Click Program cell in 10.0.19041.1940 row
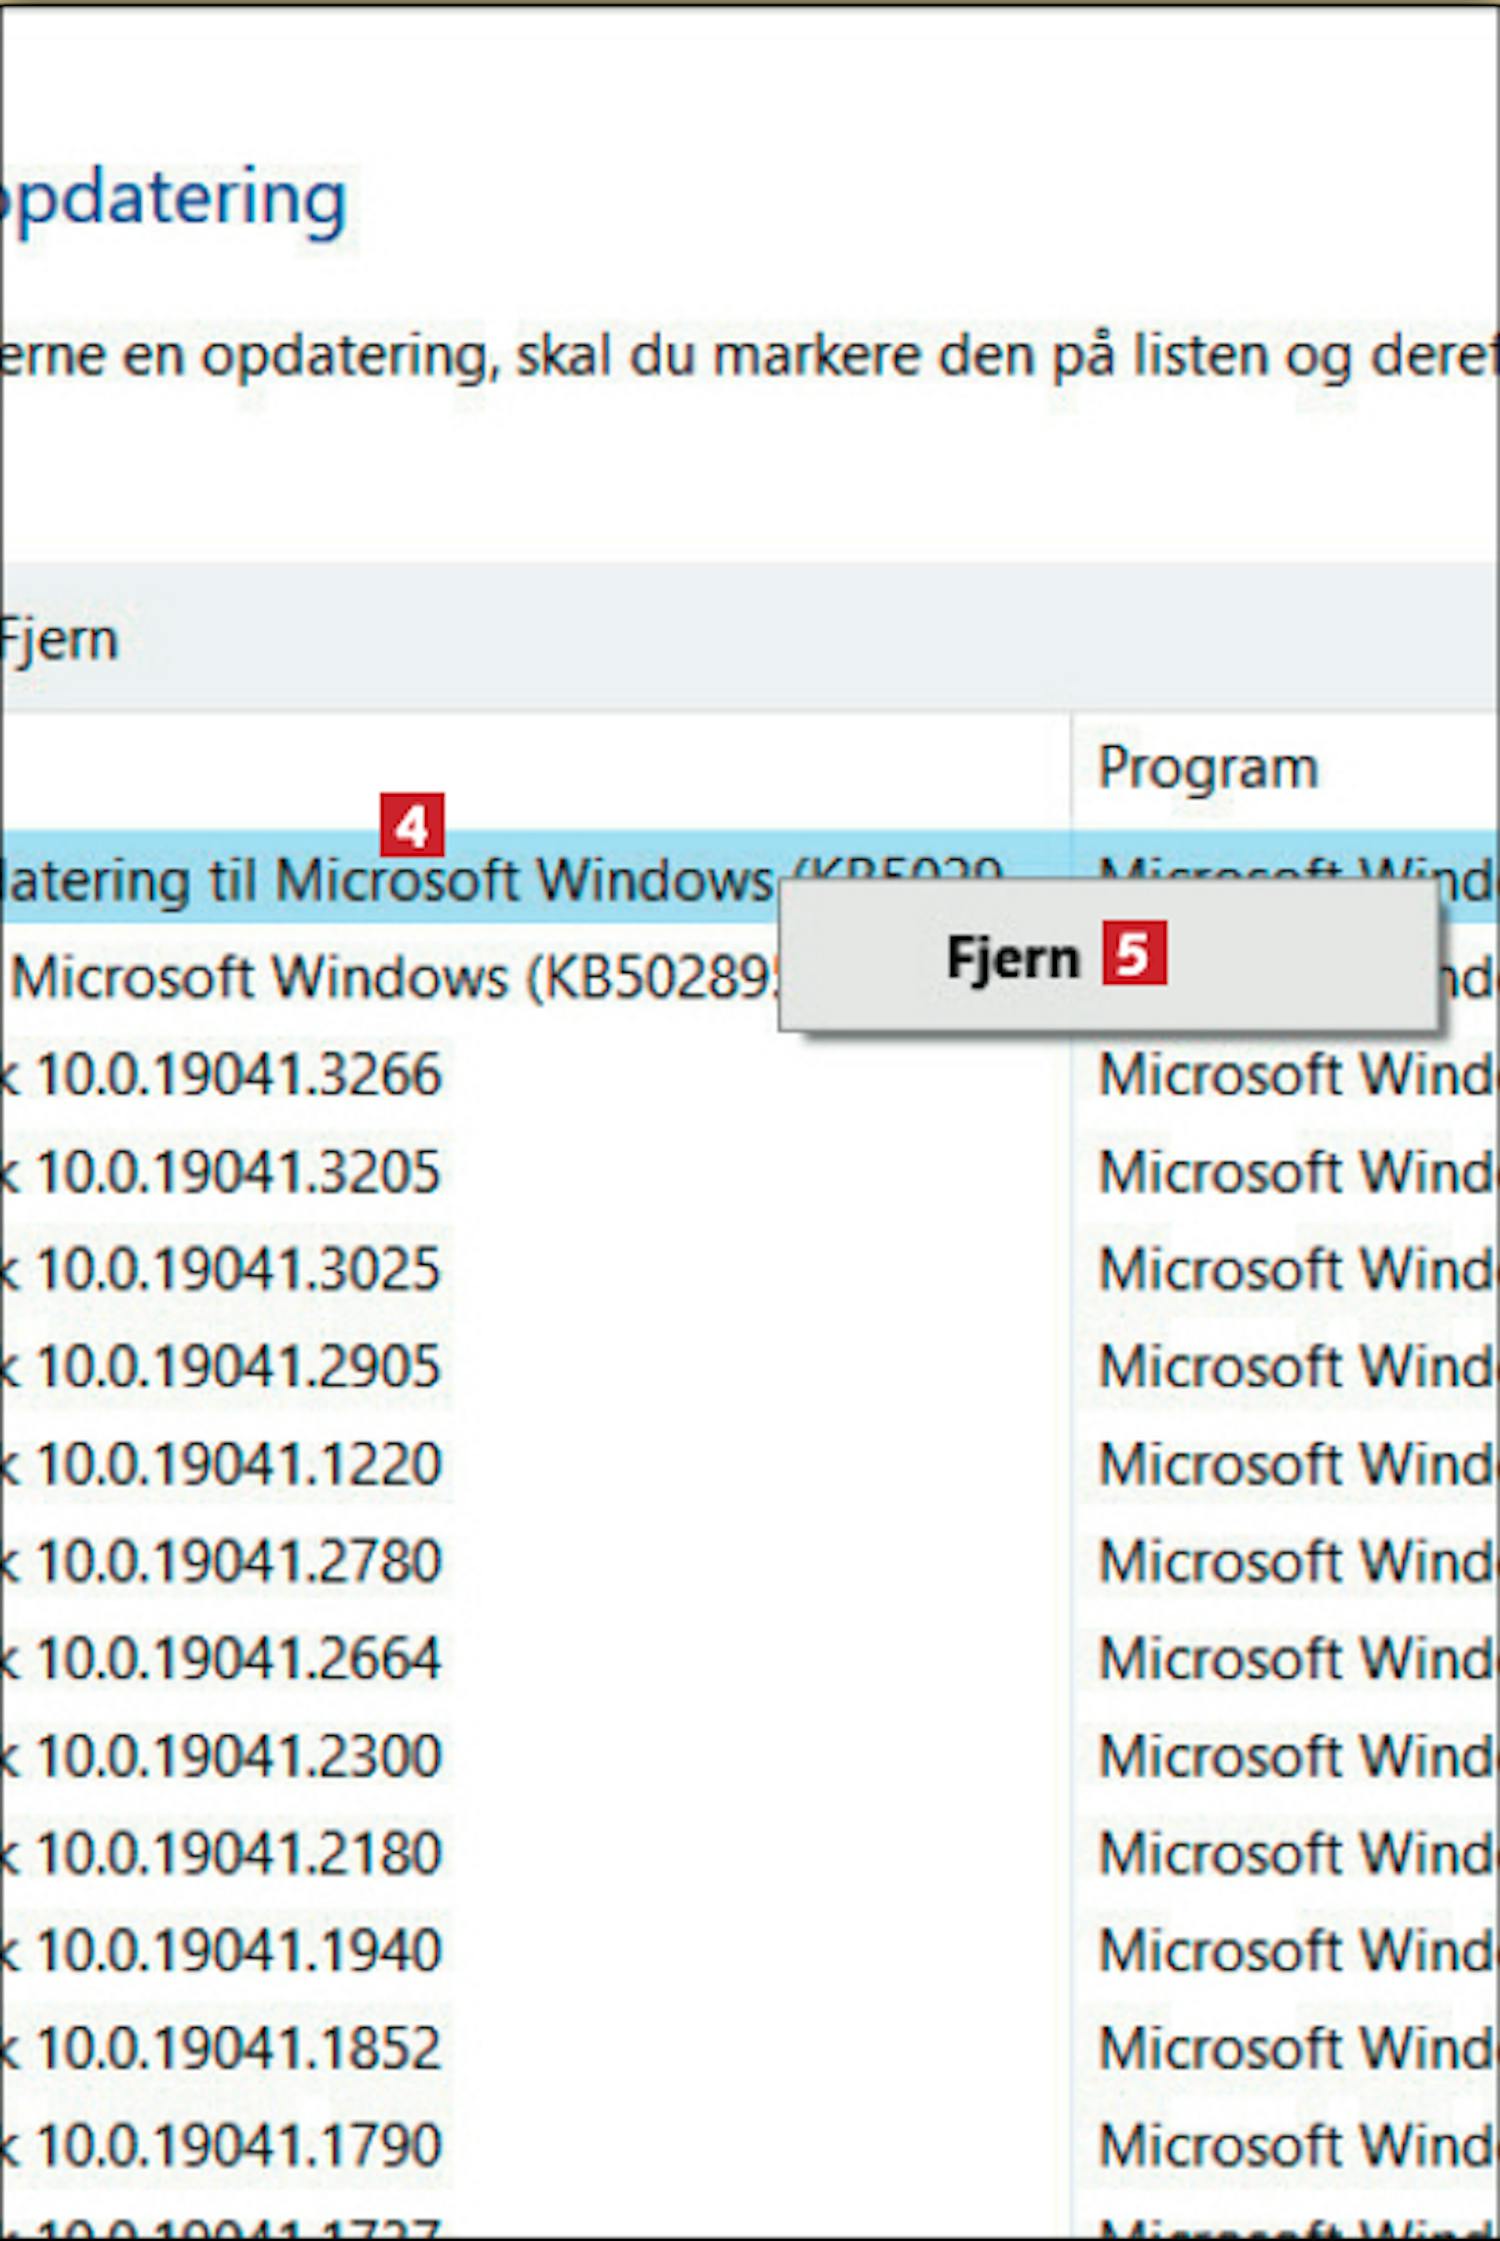 coord(1298,1950)
